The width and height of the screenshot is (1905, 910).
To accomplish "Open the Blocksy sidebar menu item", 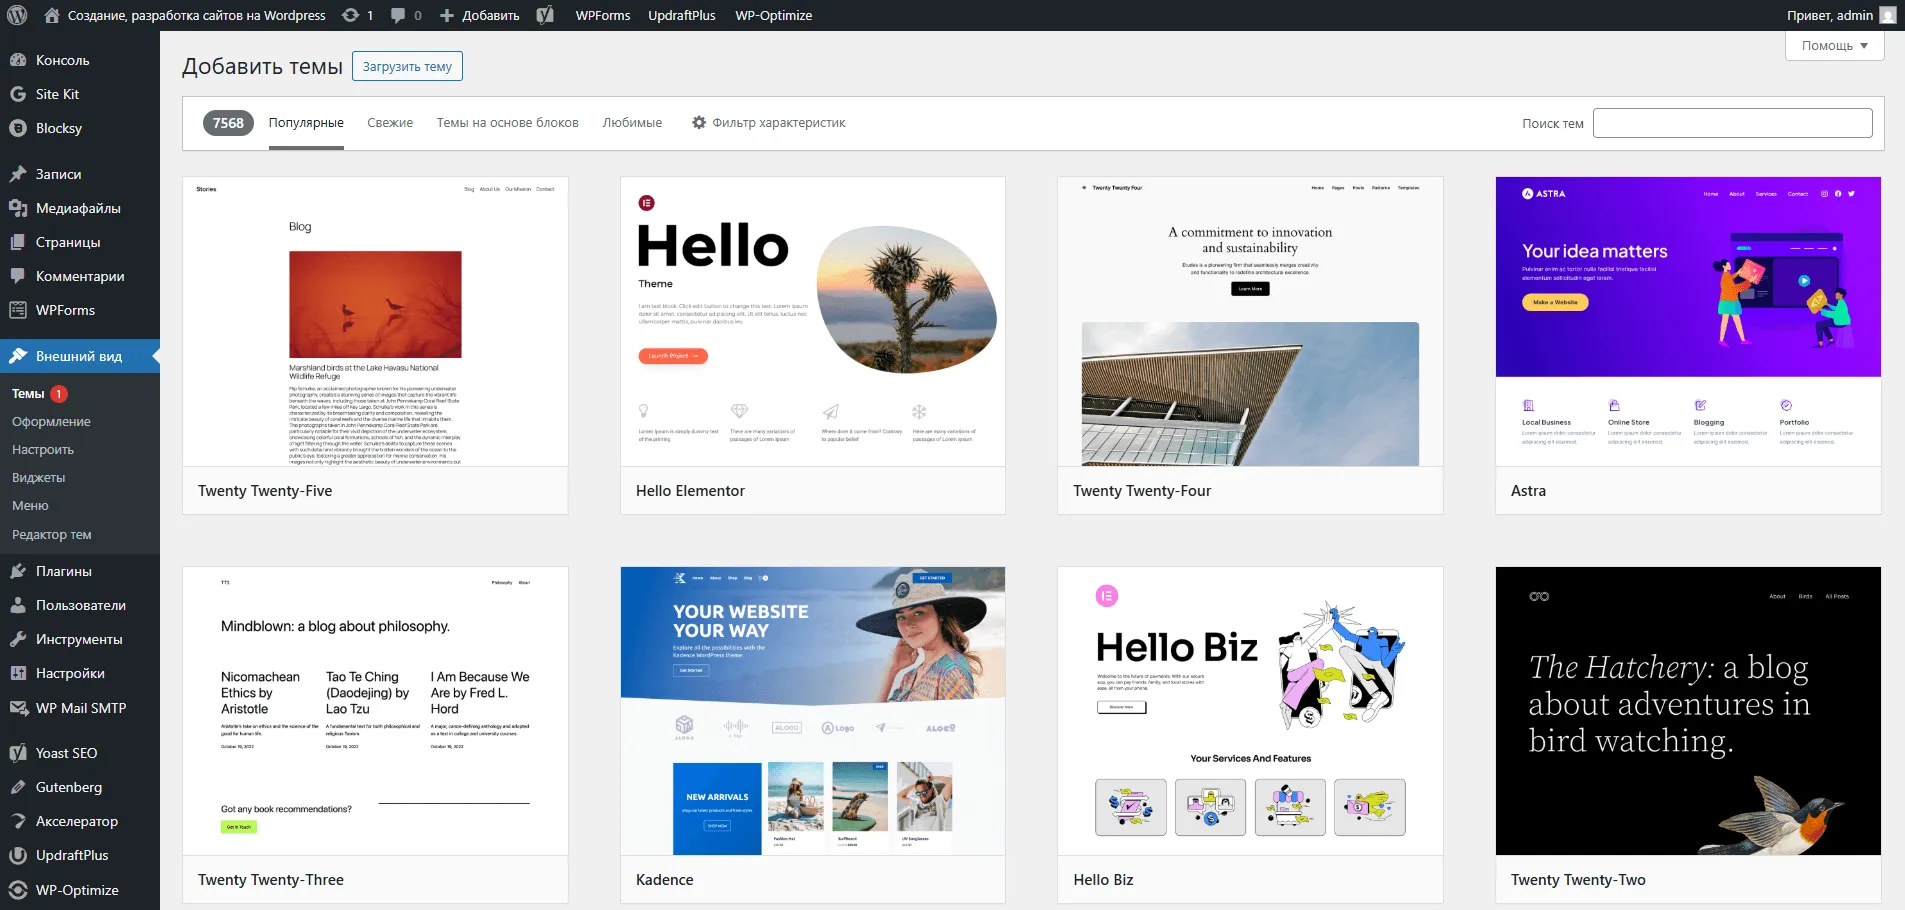I will pyautogui.click(x=58, y=128).
